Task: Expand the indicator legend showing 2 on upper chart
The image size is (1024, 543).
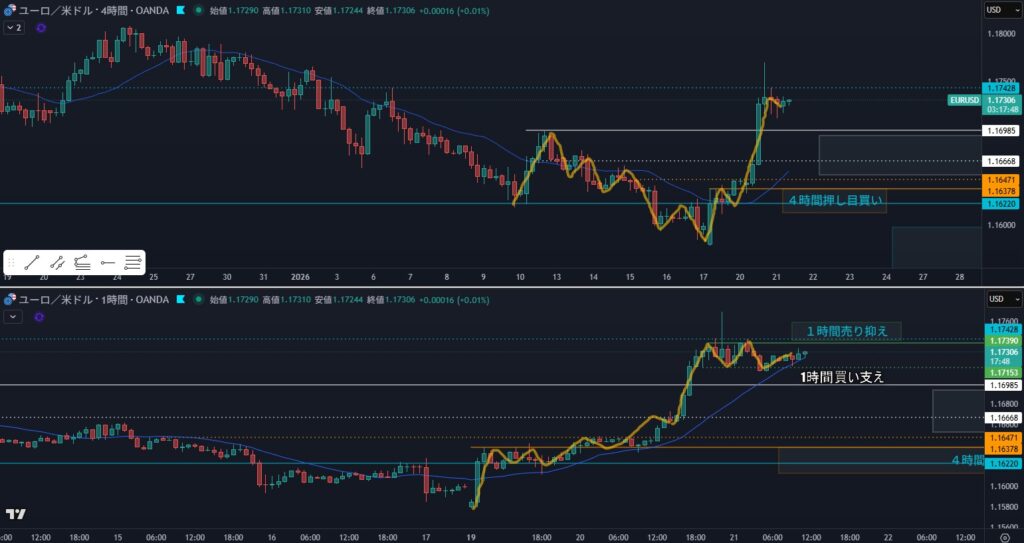Action: pos(14,28)
